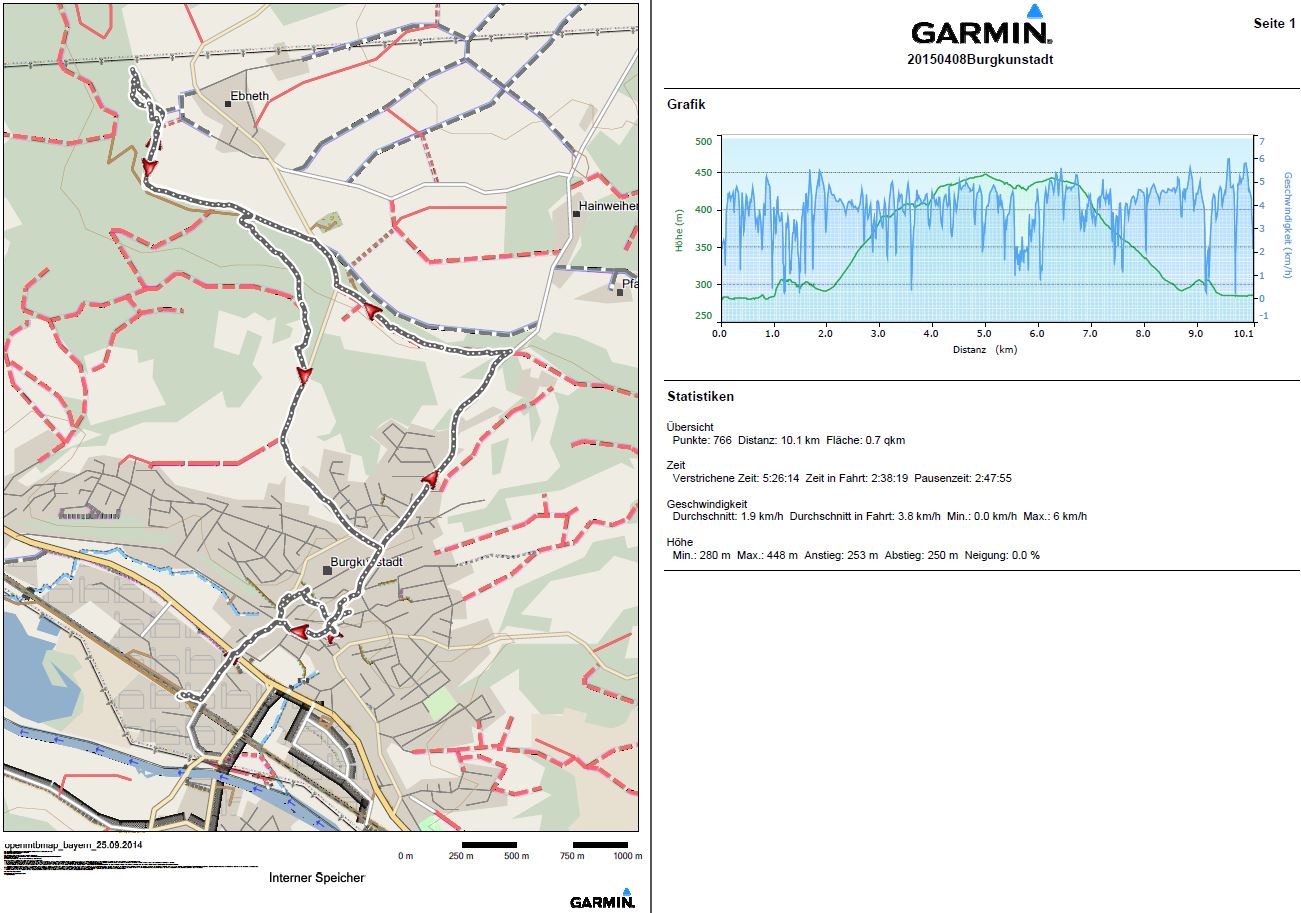
Task: Select the Grafik section heading
Action: [x=686, y=104]
